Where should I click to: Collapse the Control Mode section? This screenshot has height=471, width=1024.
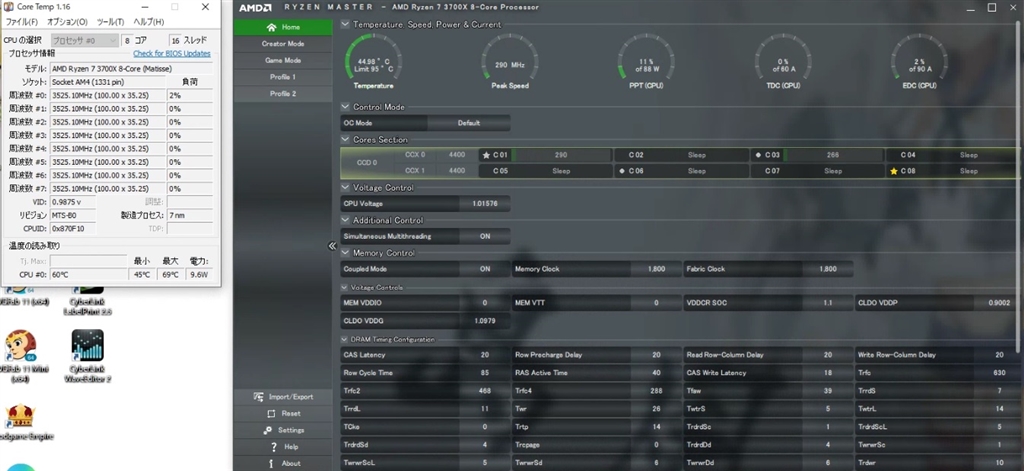point(345,107)
